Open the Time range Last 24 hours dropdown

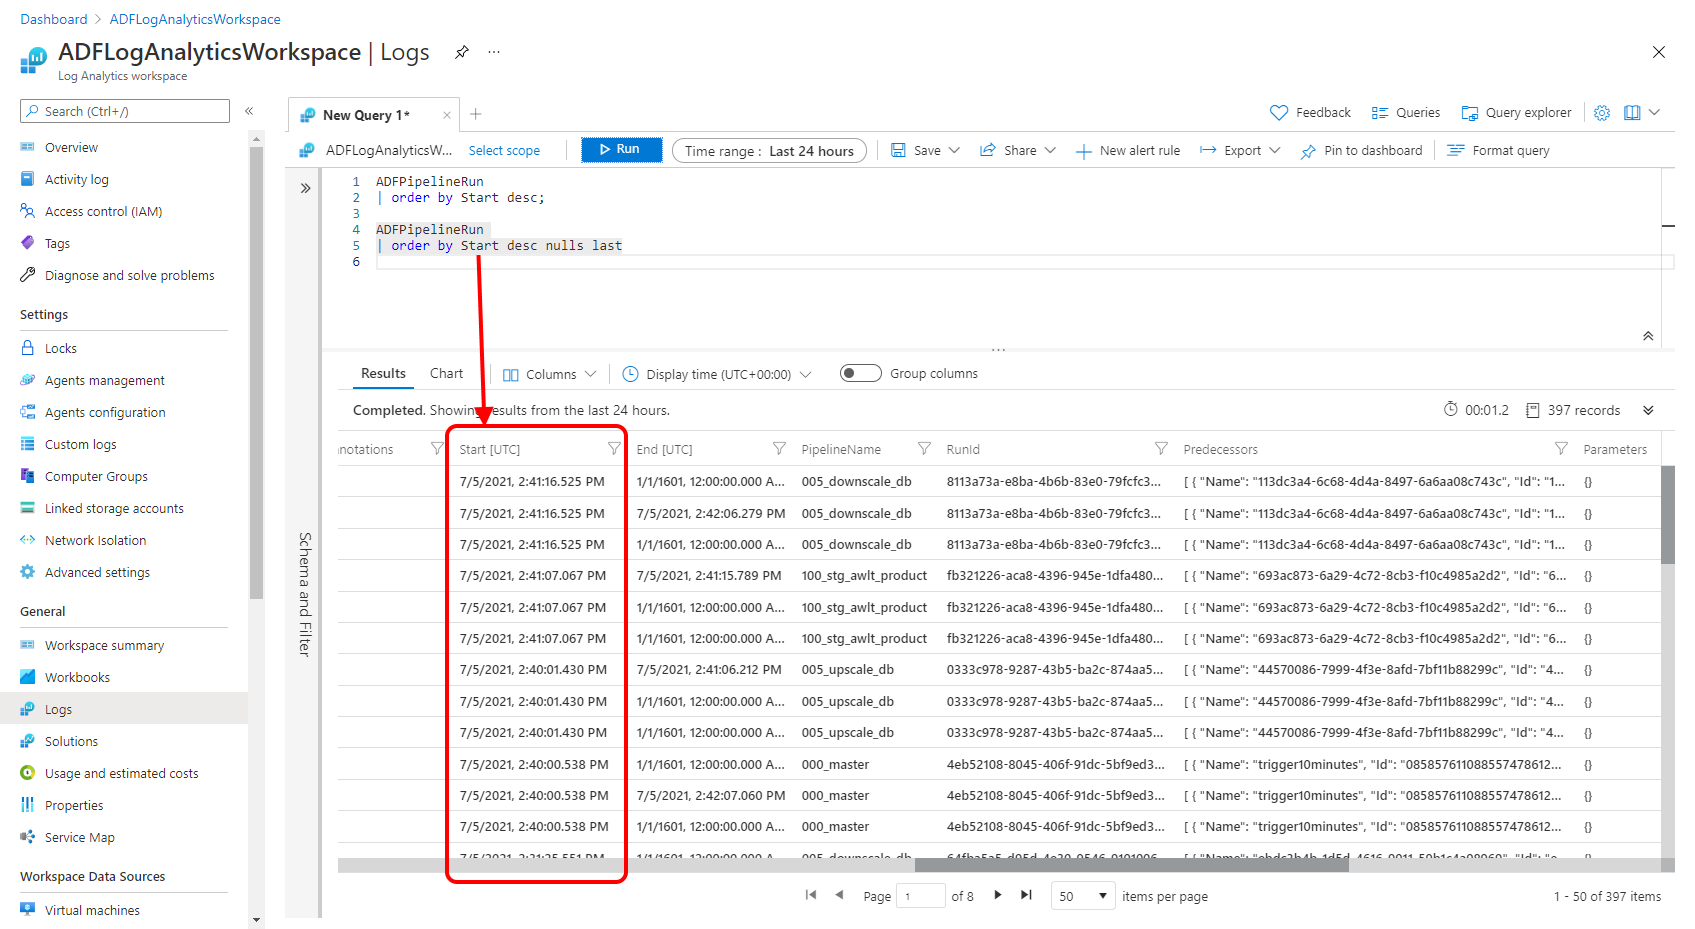[769, 150]
